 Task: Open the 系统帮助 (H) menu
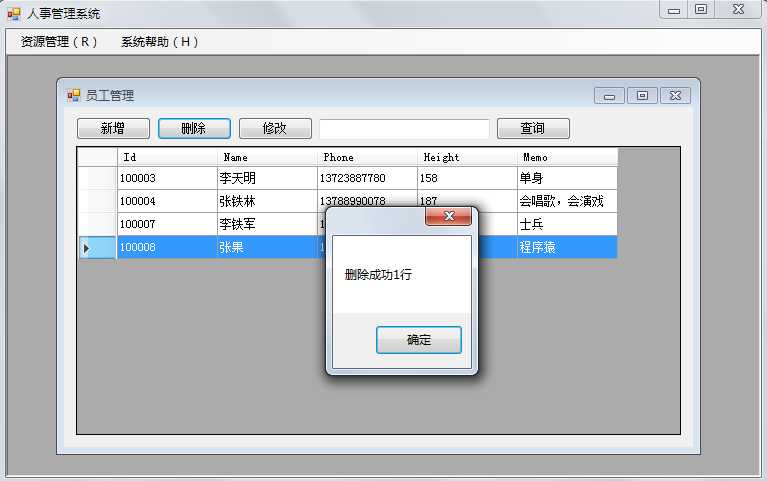(159, 42)
